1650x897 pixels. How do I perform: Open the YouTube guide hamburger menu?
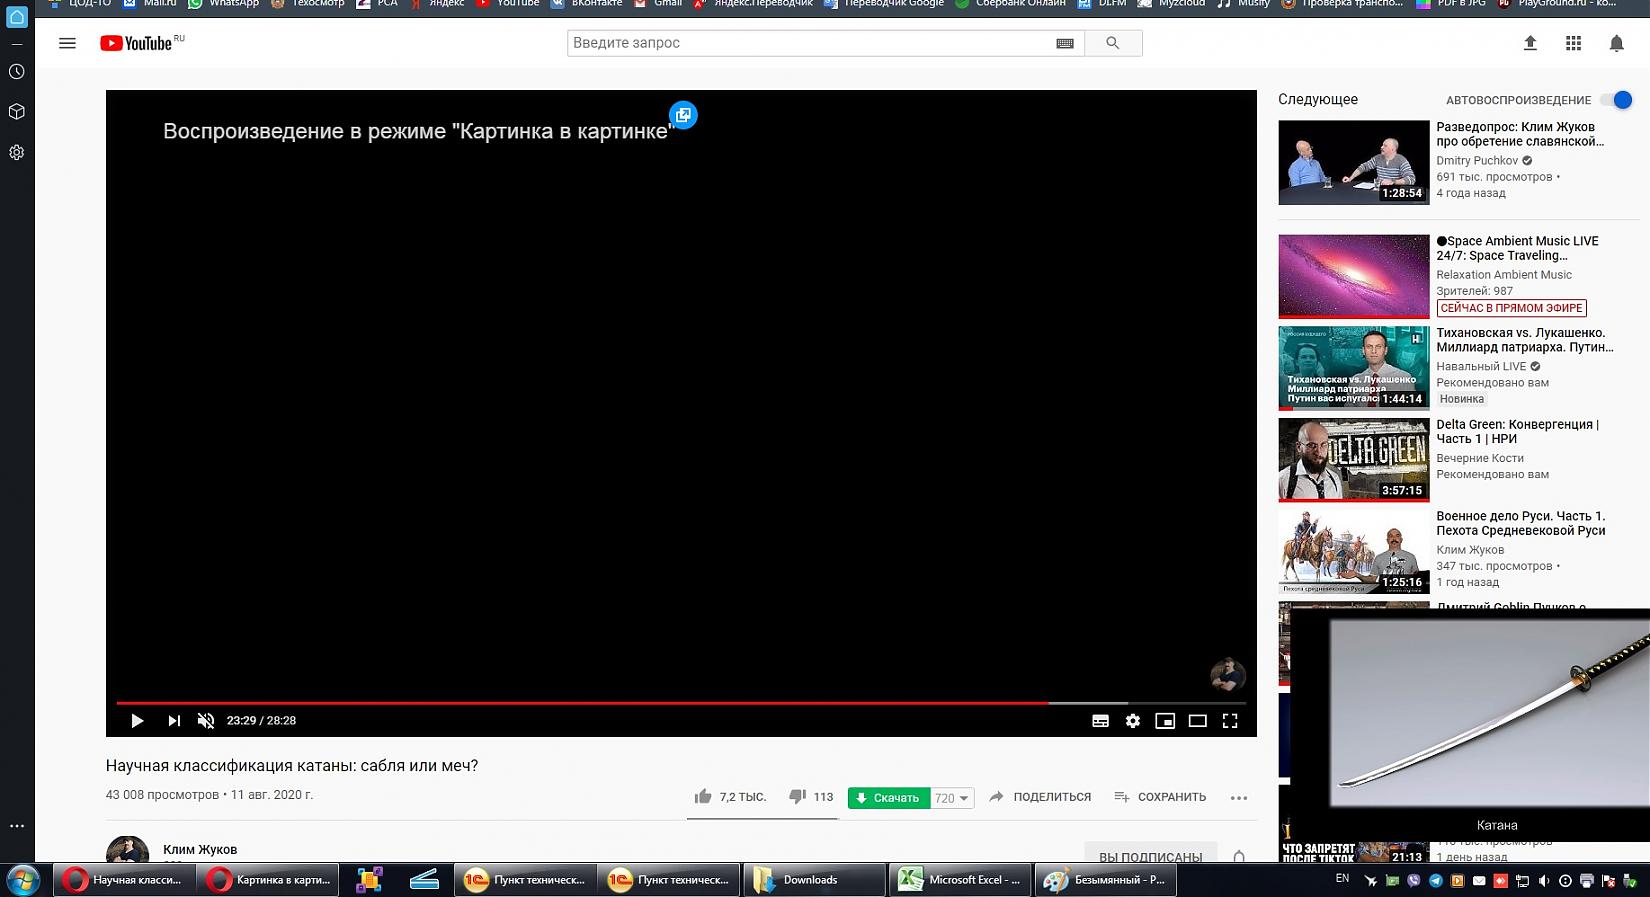[x=67, y=43]
